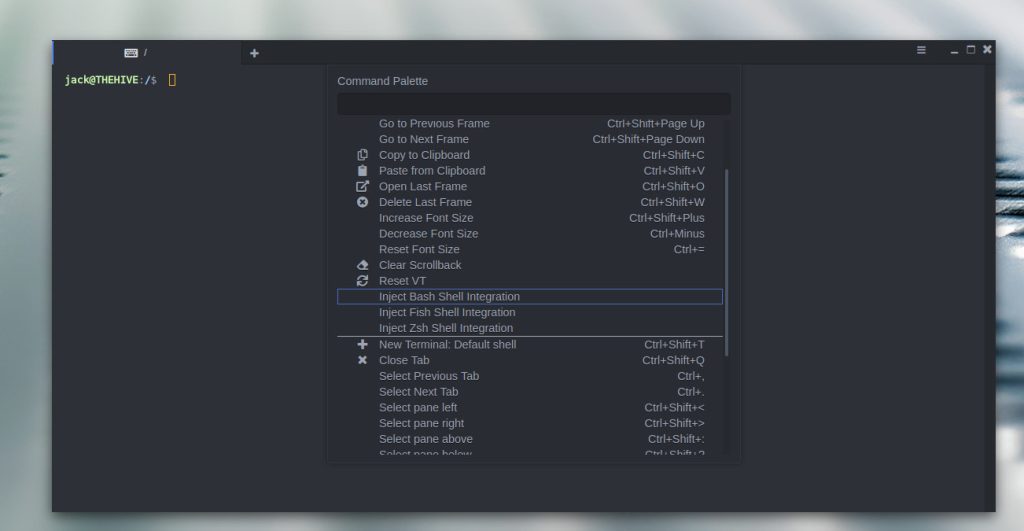Add a new tab with plus button
Image resolution: width=1024 pixels, height=531 pixels.
click(x=254, y=53)
